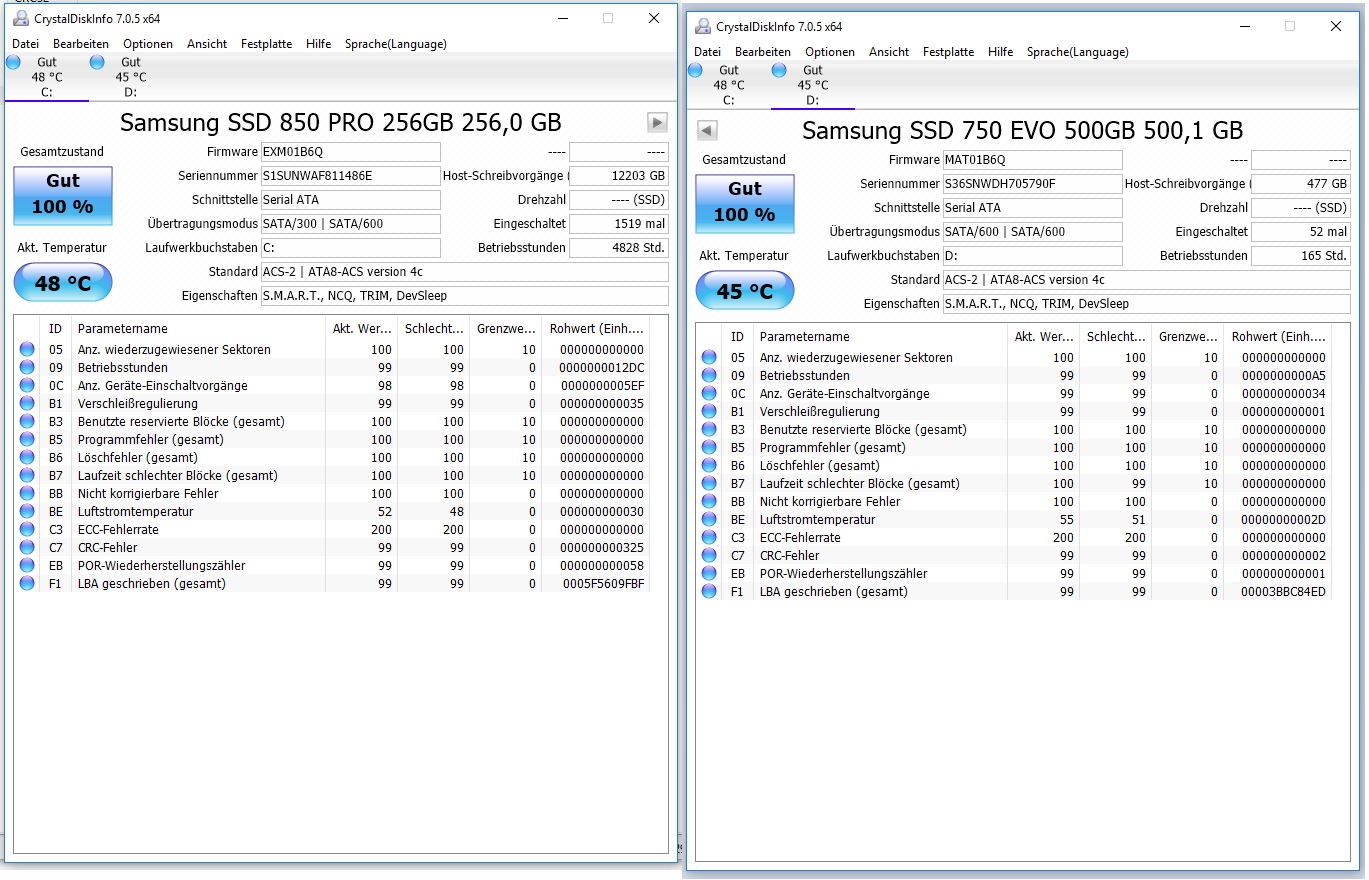Click status orb for Betriebsstunden in left window

click(x=27, y=368)
